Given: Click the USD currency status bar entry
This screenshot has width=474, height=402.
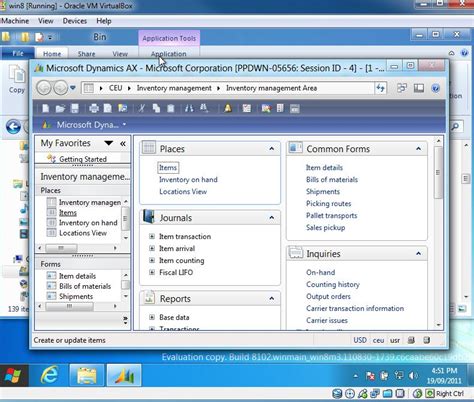Looking at the screenshot, I should click(360, 340).
